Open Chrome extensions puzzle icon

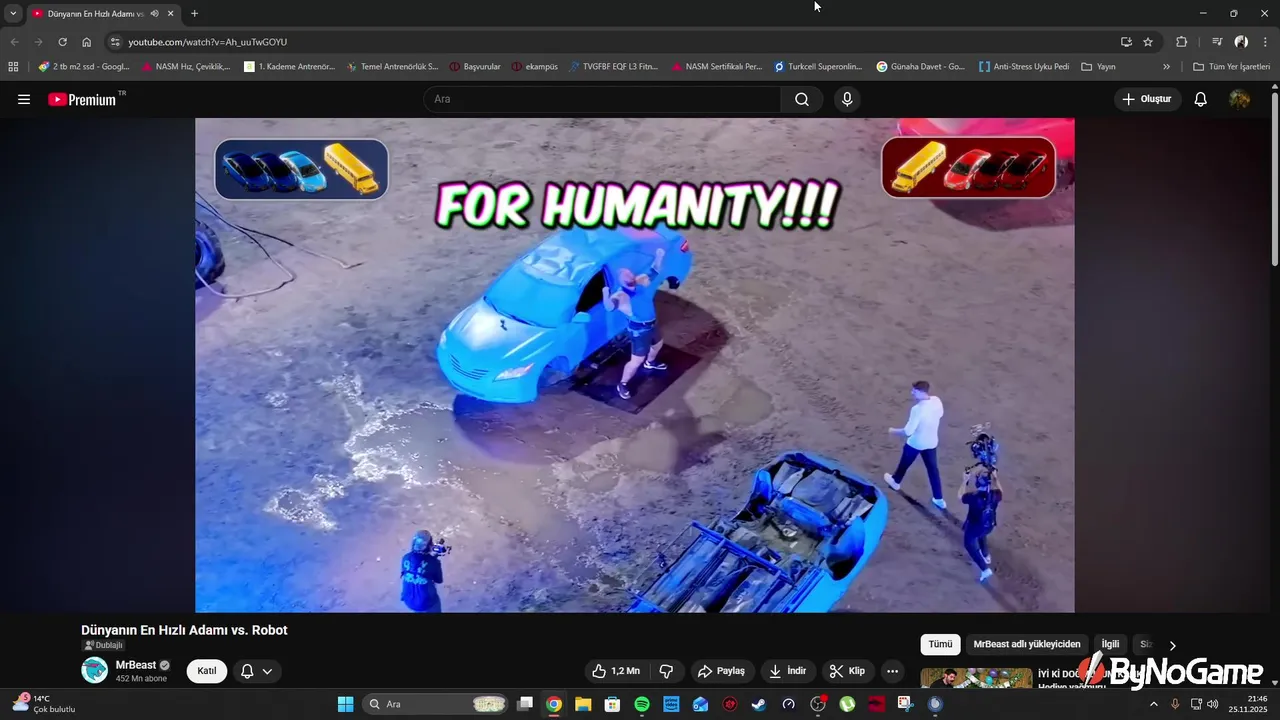(x=1182, y=42)
